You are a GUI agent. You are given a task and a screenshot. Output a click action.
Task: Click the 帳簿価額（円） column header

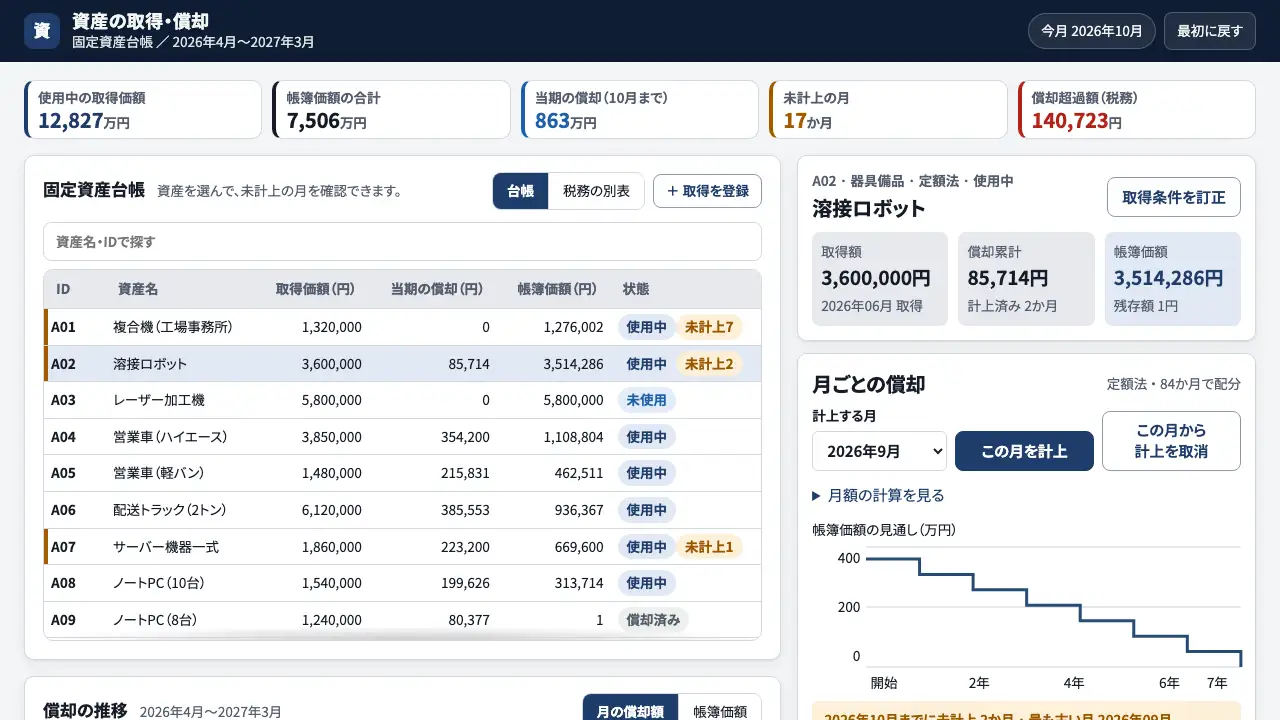[557, 289]
